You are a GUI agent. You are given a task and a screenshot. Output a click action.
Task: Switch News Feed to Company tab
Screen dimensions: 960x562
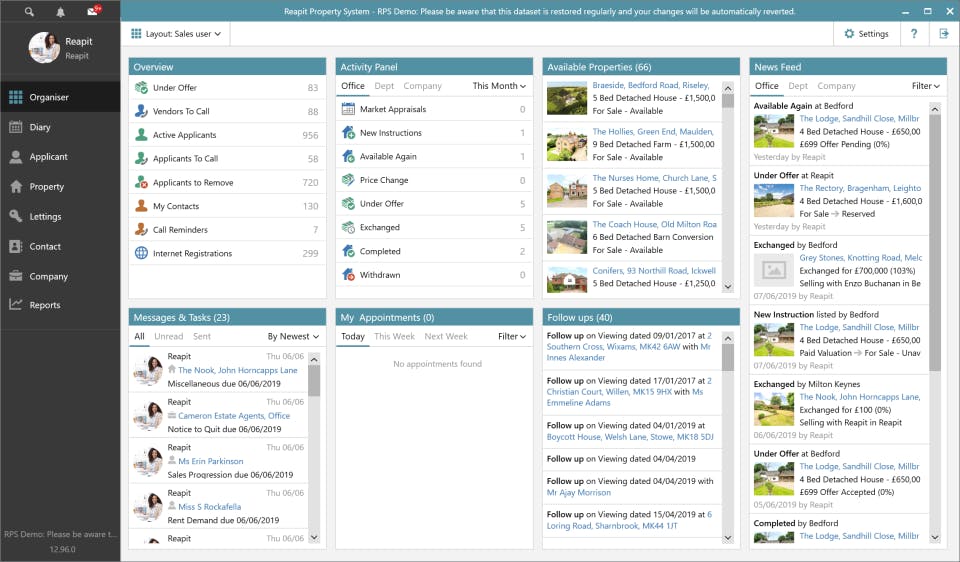[x=836, y=86]
